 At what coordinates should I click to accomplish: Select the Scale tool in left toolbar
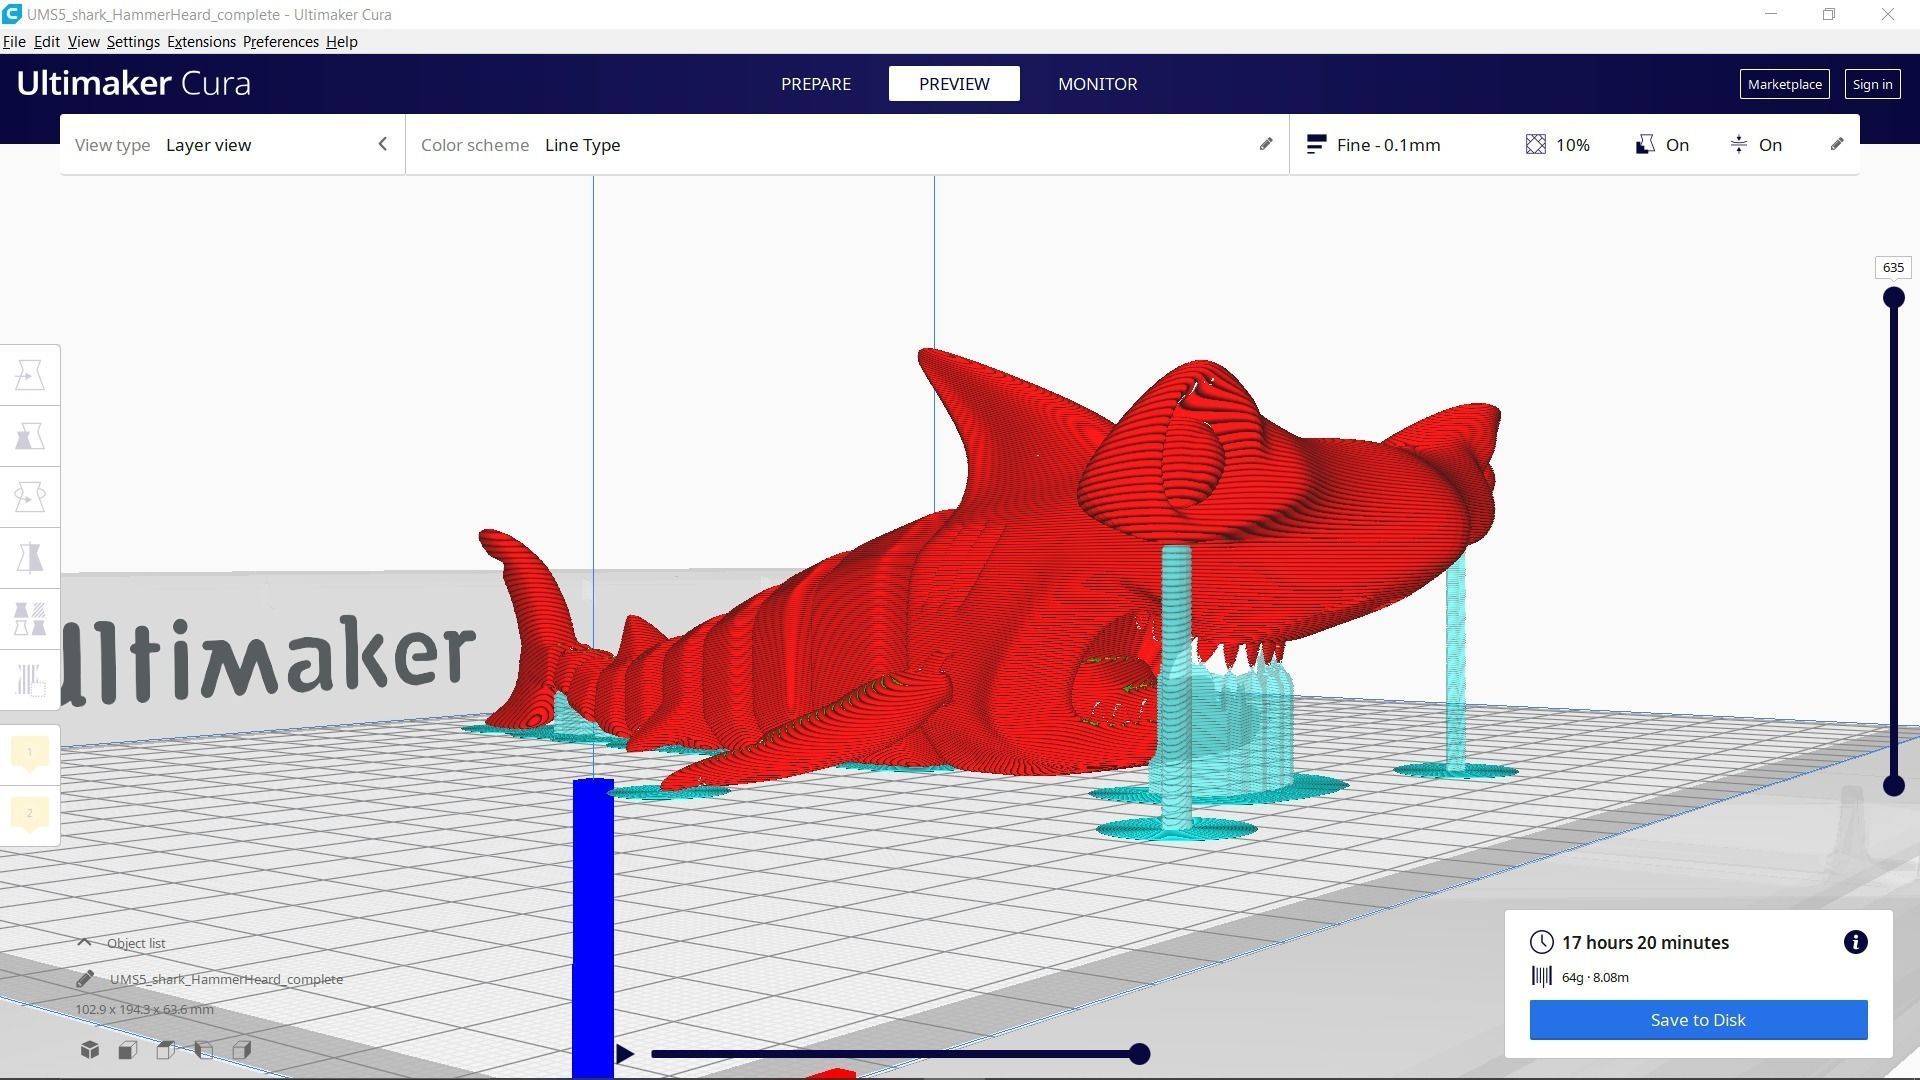pyautogui.click(x=30, y=436)
